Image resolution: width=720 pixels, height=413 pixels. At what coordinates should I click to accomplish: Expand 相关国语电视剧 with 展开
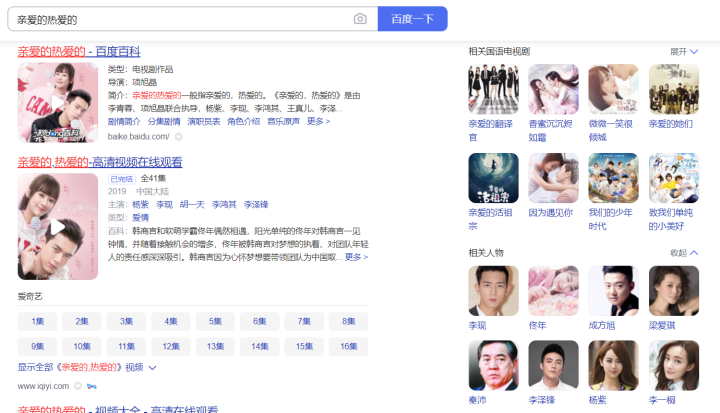[x=684, y=51]
